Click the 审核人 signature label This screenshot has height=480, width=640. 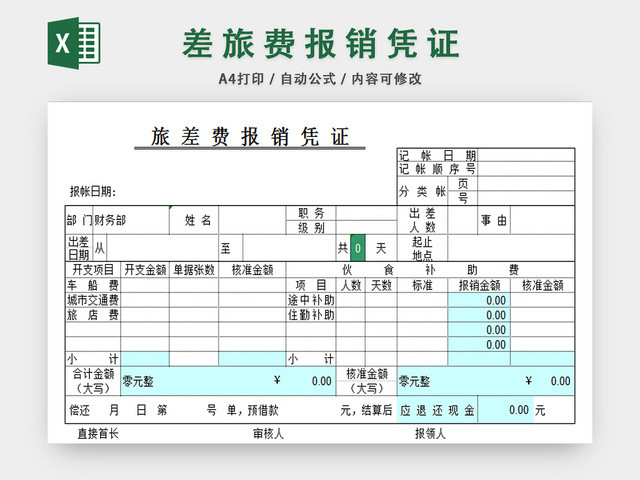pyautogui.click(x=268, y=433)
